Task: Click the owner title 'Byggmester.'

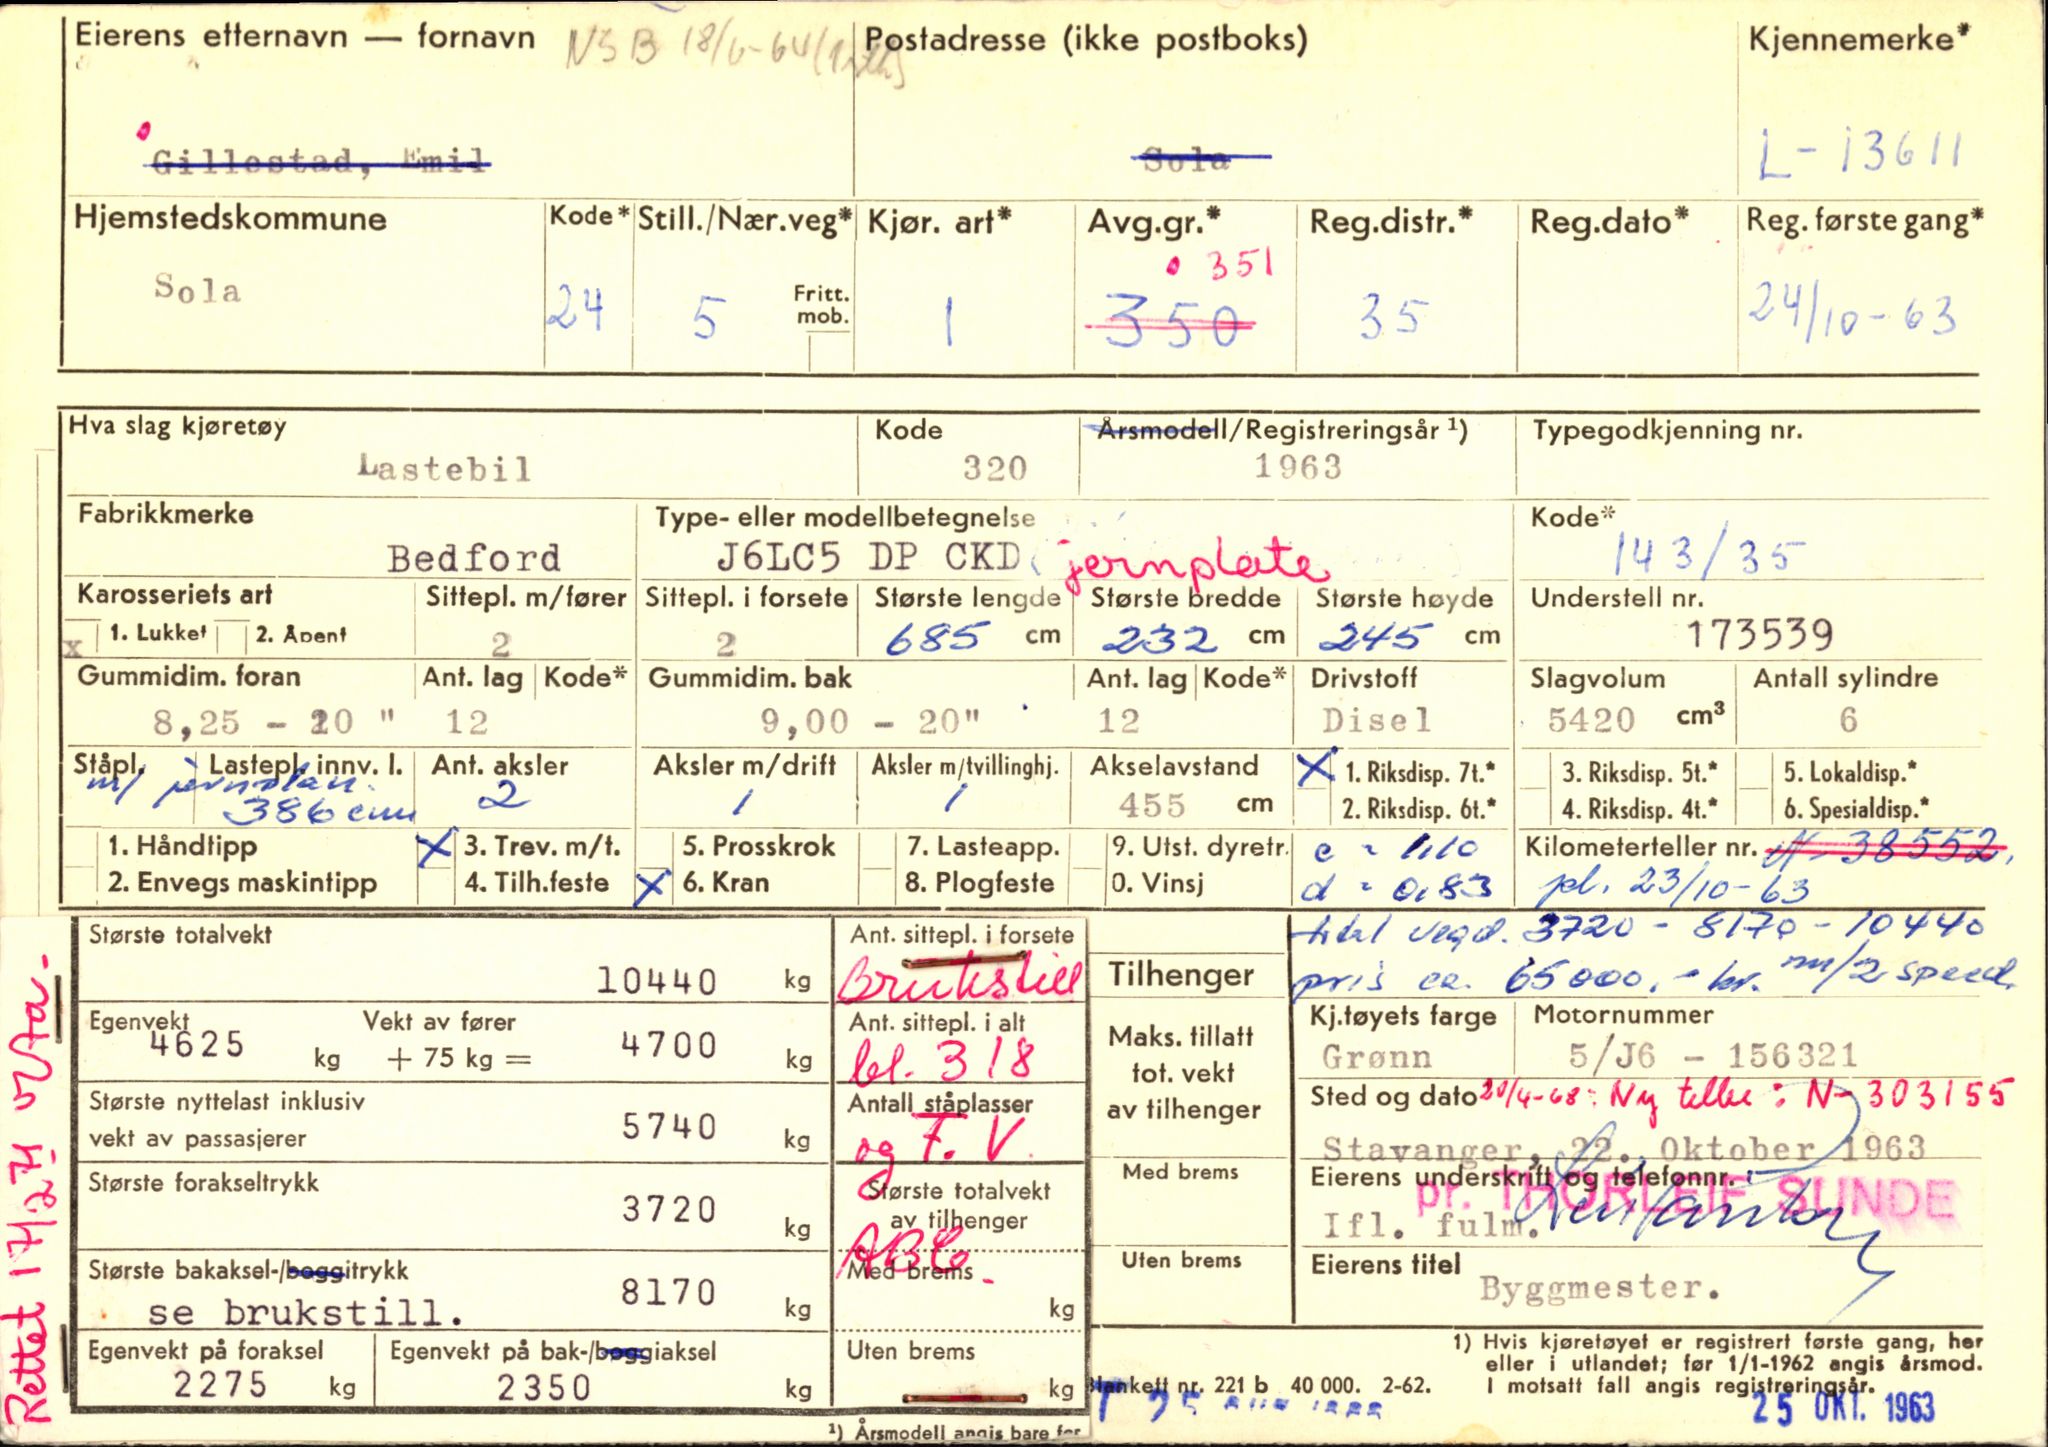Action: point(1601,1288)
